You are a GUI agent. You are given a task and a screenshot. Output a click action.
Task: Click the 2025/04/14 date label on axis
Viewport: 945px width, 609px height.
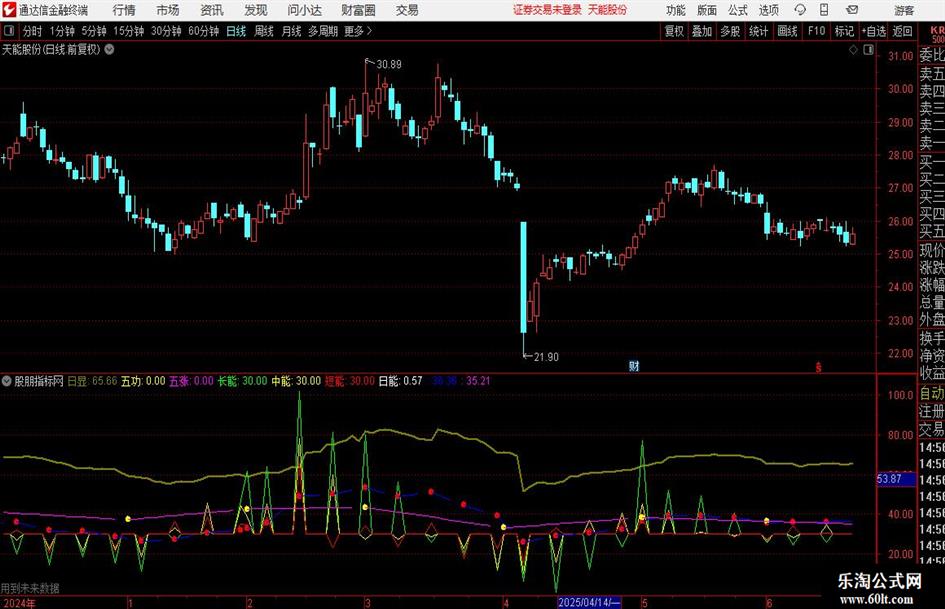tap(588, 602)
